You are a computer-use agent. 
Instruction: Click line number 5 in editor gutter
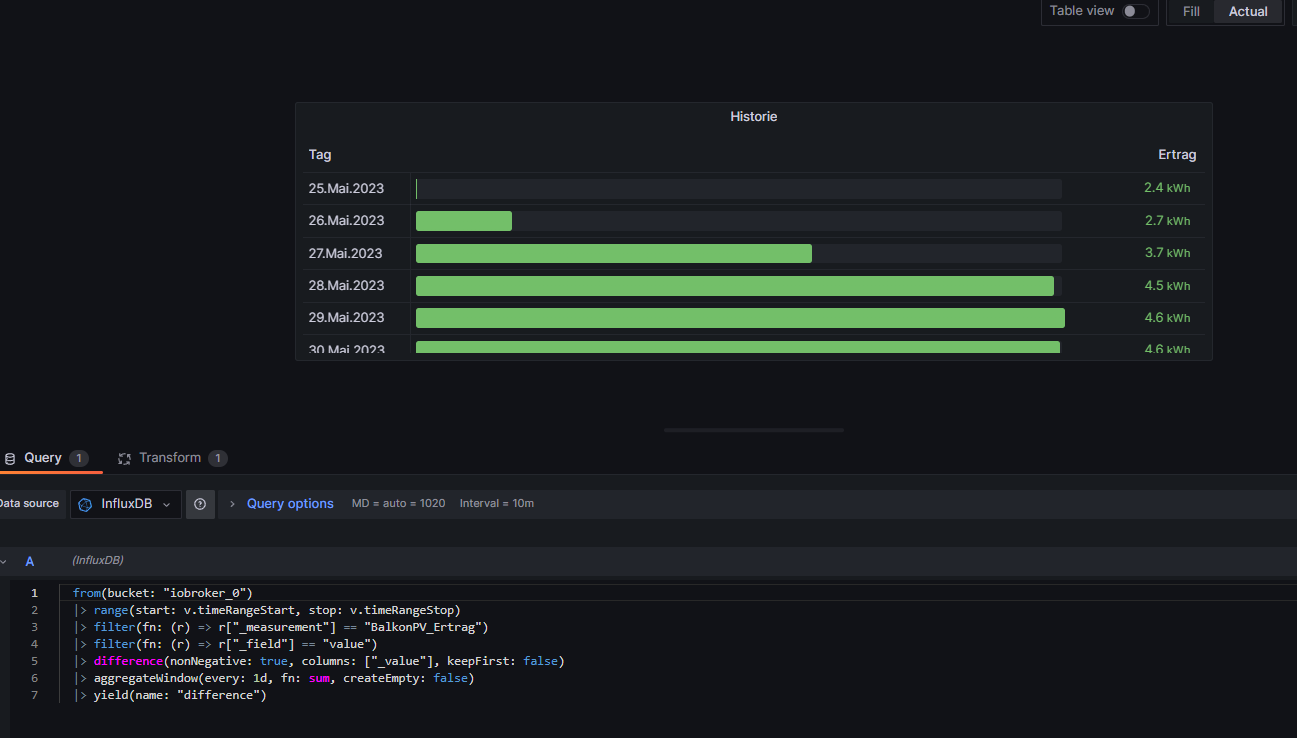(34, 661)
